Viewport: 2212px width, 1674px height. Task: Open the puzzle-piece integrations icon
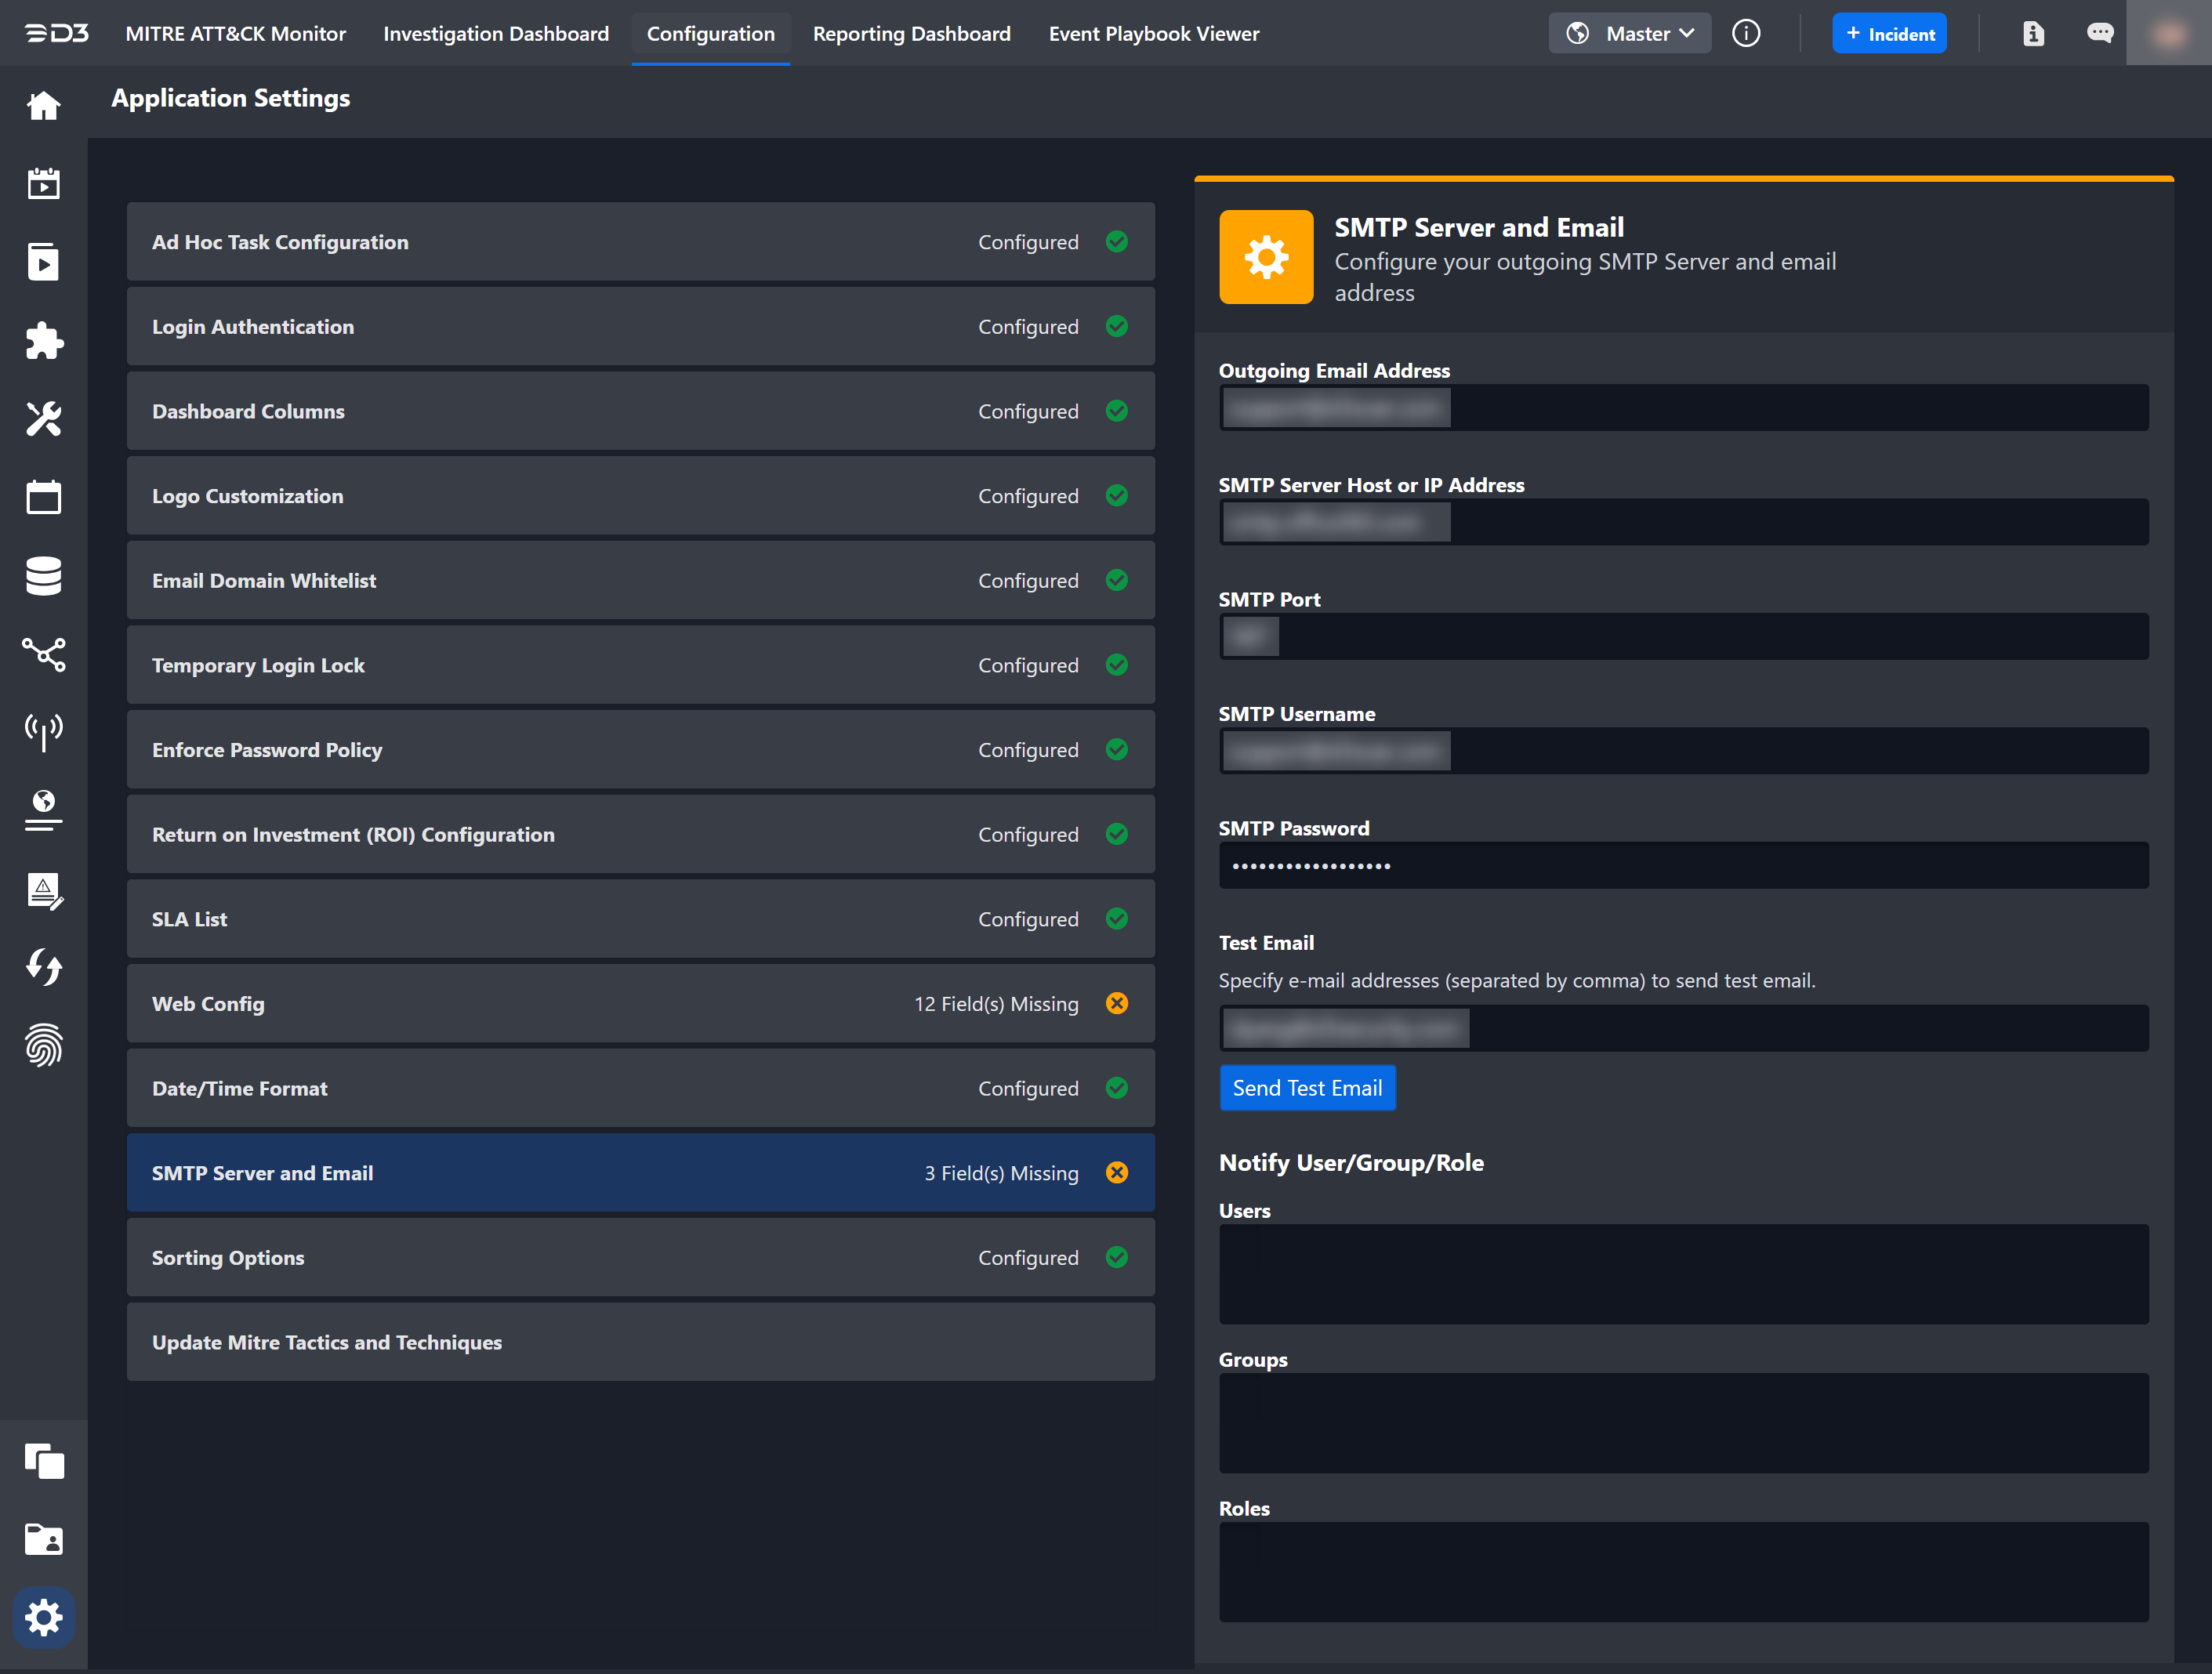pos(43,341)
